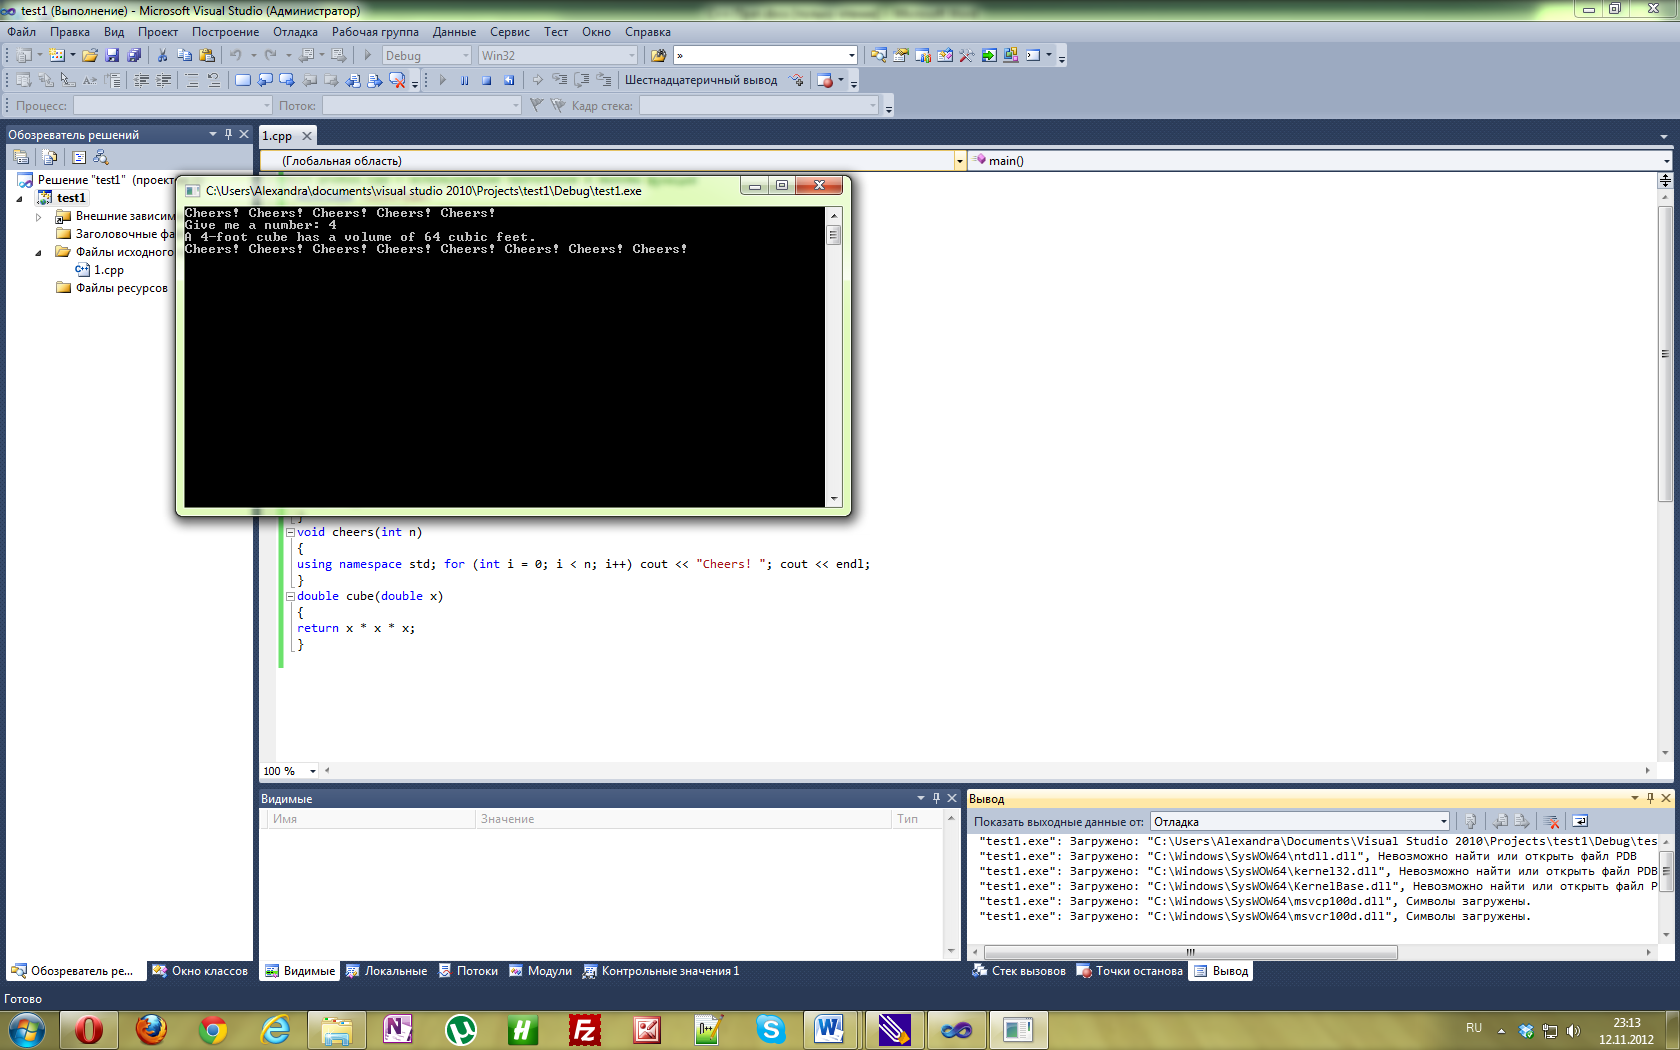This screenshot has height=1050, width=1680.
Task: Switch to the Стек вызовов tab
Action: [1019, 971]
